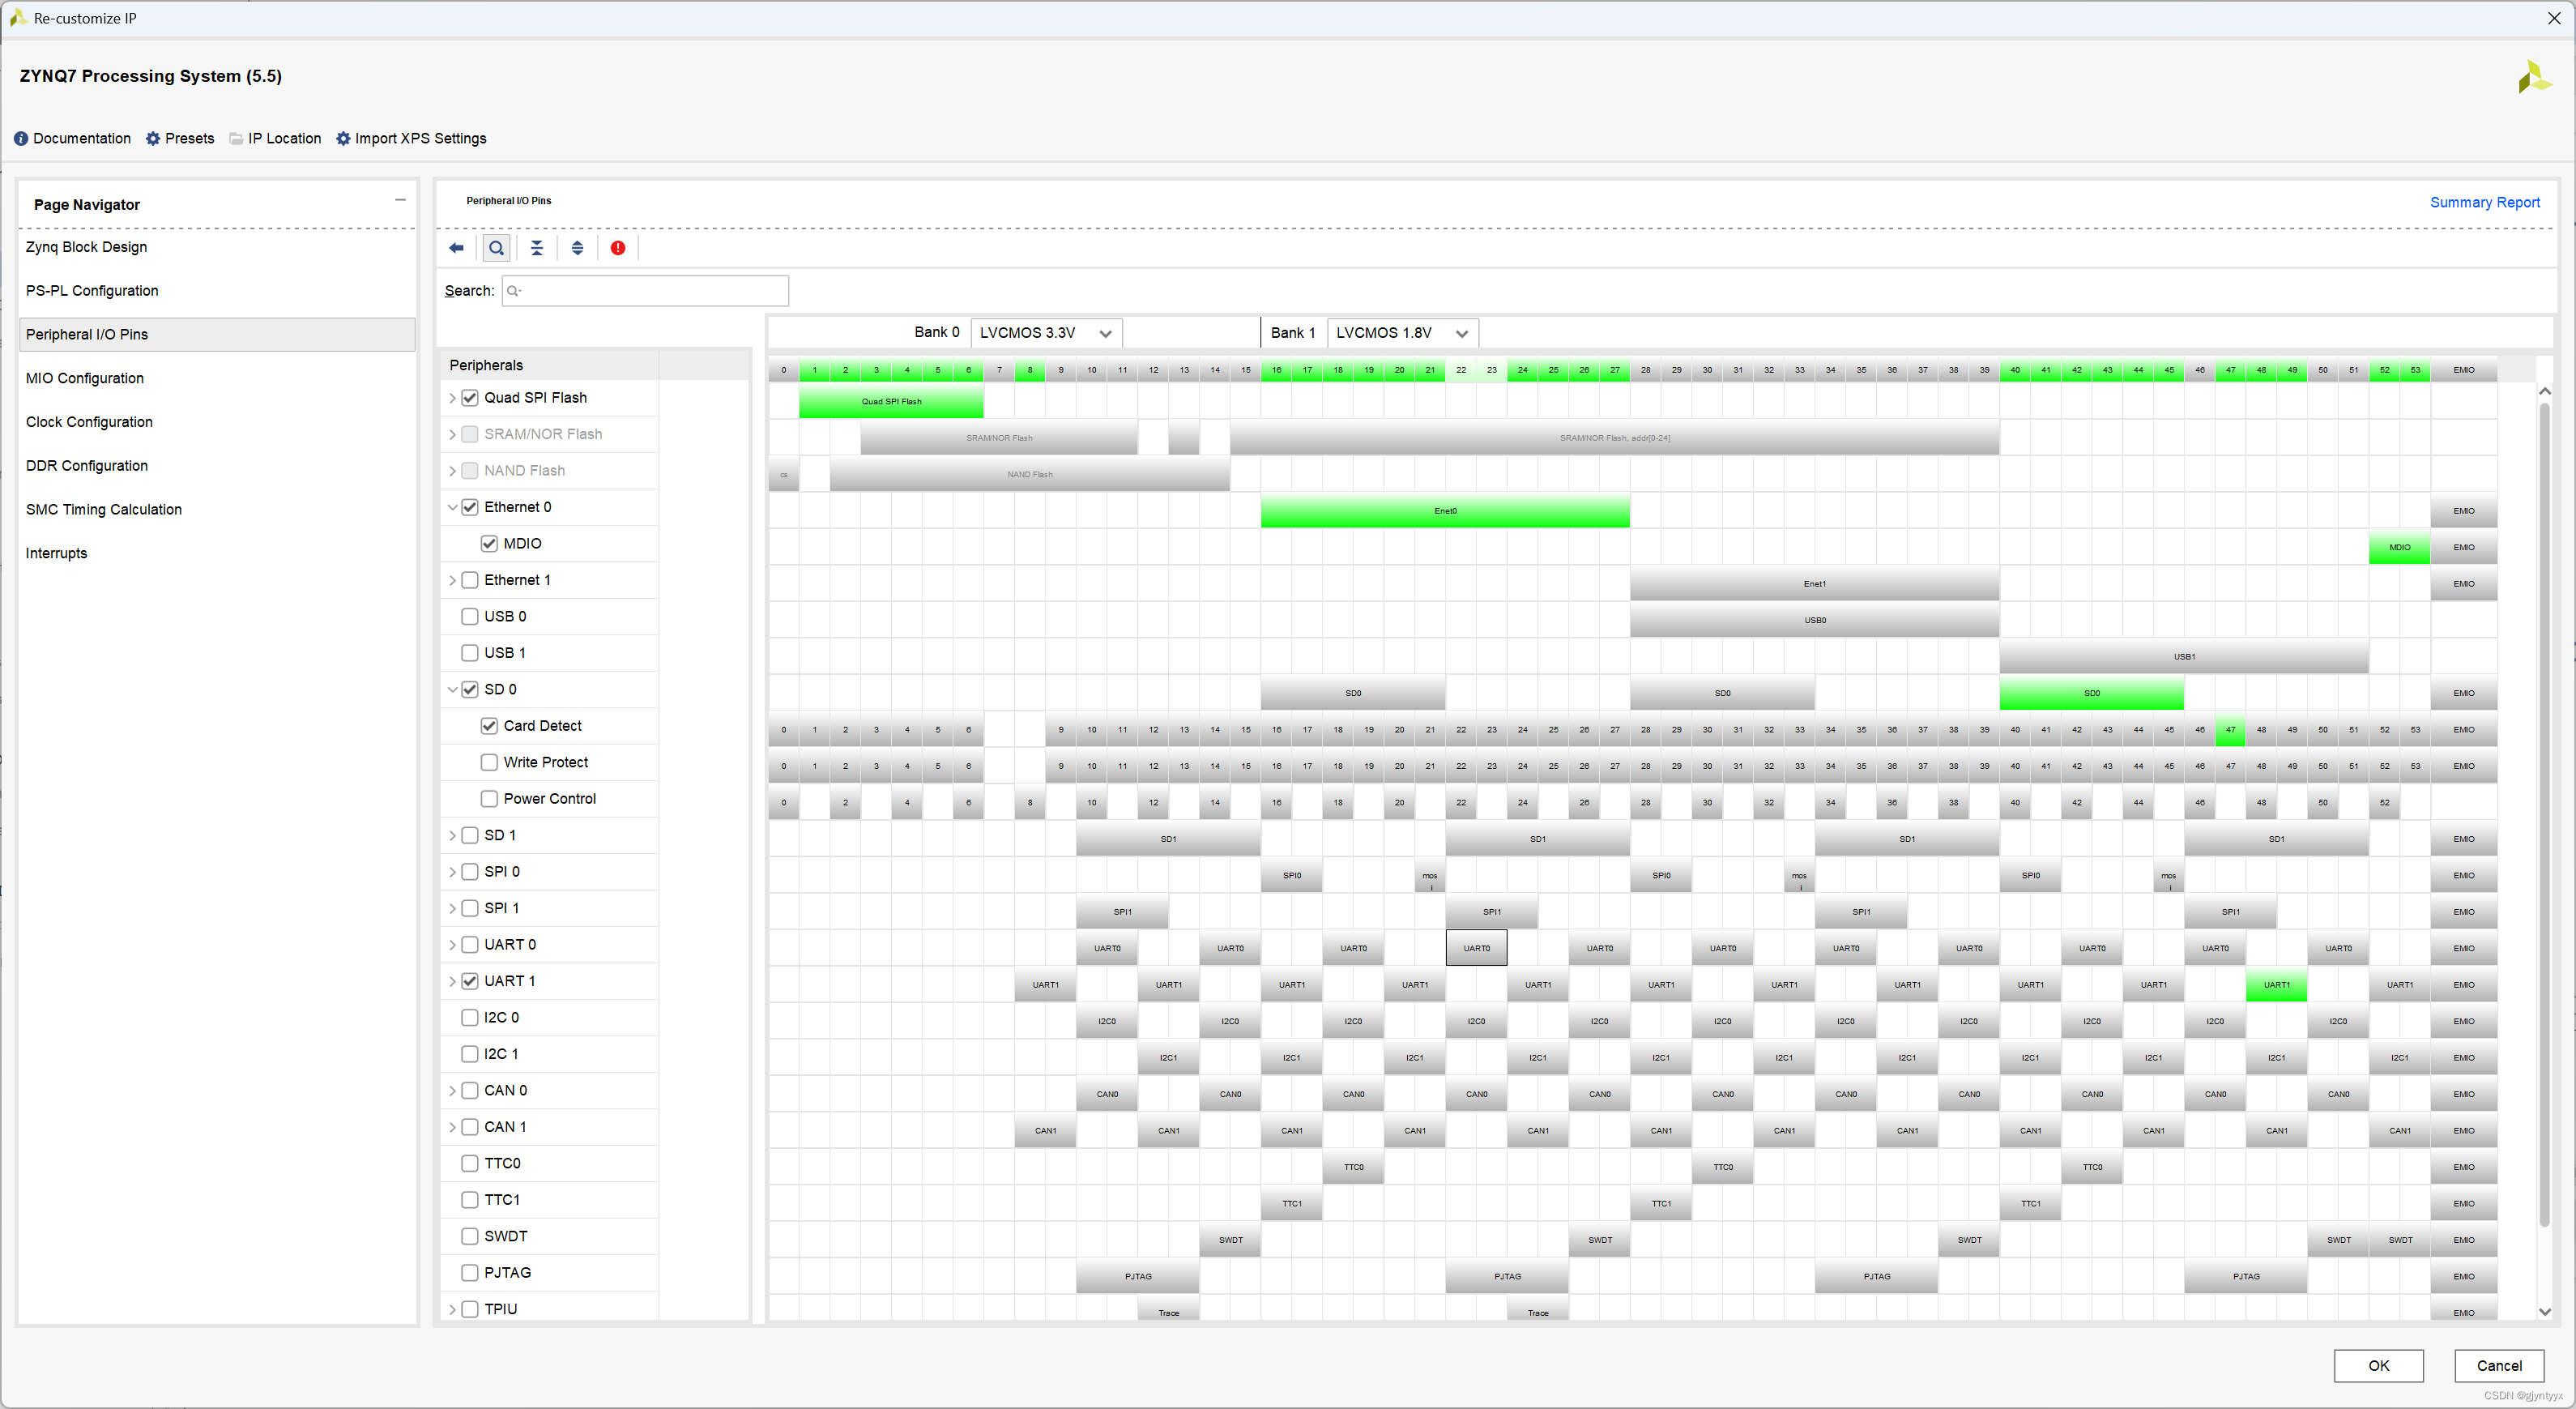Expand the UART 1 tree node
Screen dimensions: 2576x1409
[452, 982]
